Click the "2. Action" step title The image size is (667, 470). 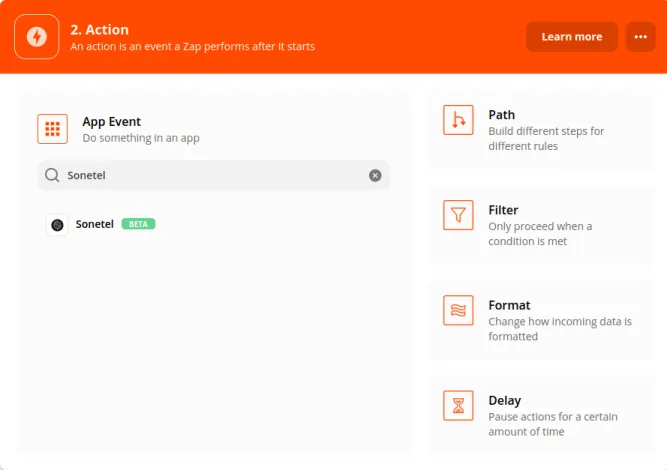tap(99, 30)
